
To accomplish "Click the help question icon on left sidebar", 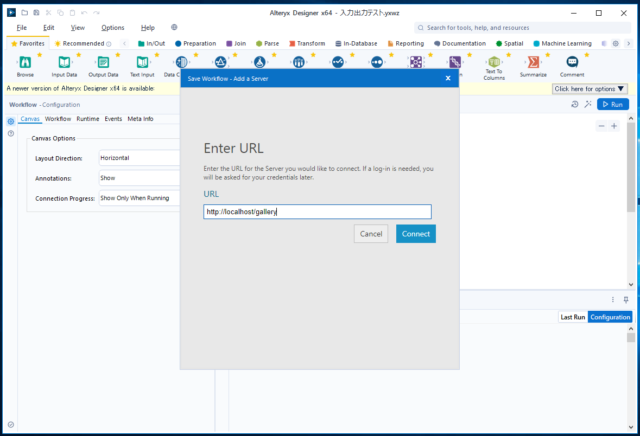I will coord(11,133).
